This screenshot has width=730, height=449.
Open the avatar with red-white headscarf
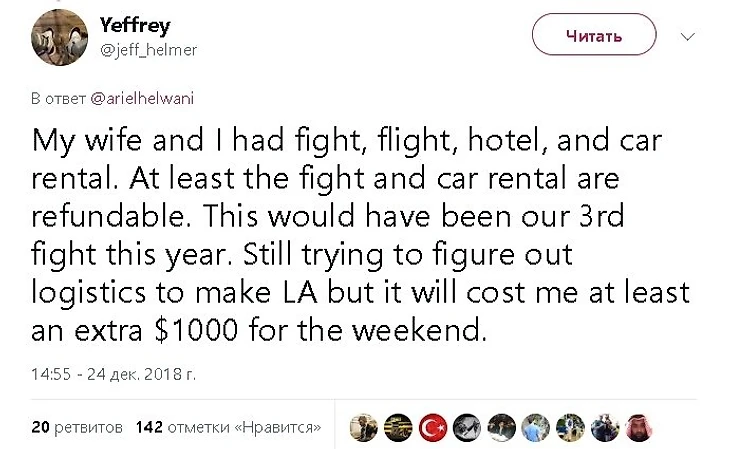click(639, 427)
